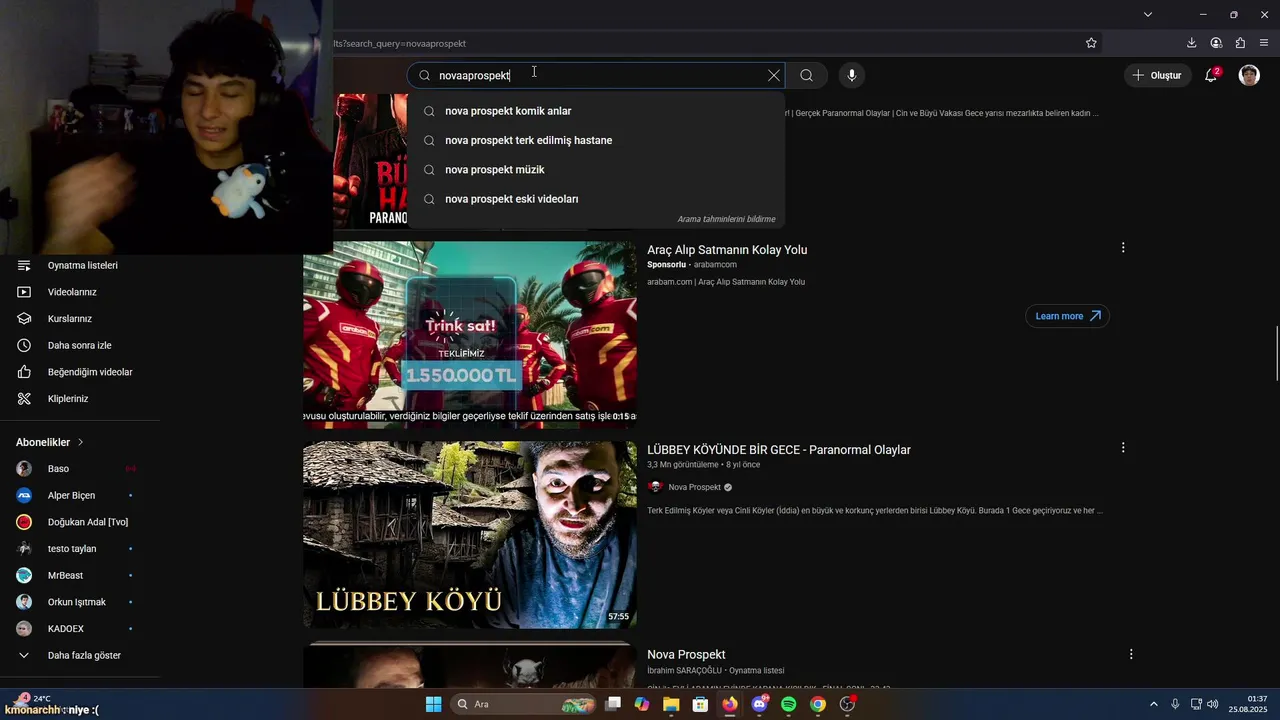
Task: Choose suggestion nova prospekt eski videoları
Action: coord(596,199)
